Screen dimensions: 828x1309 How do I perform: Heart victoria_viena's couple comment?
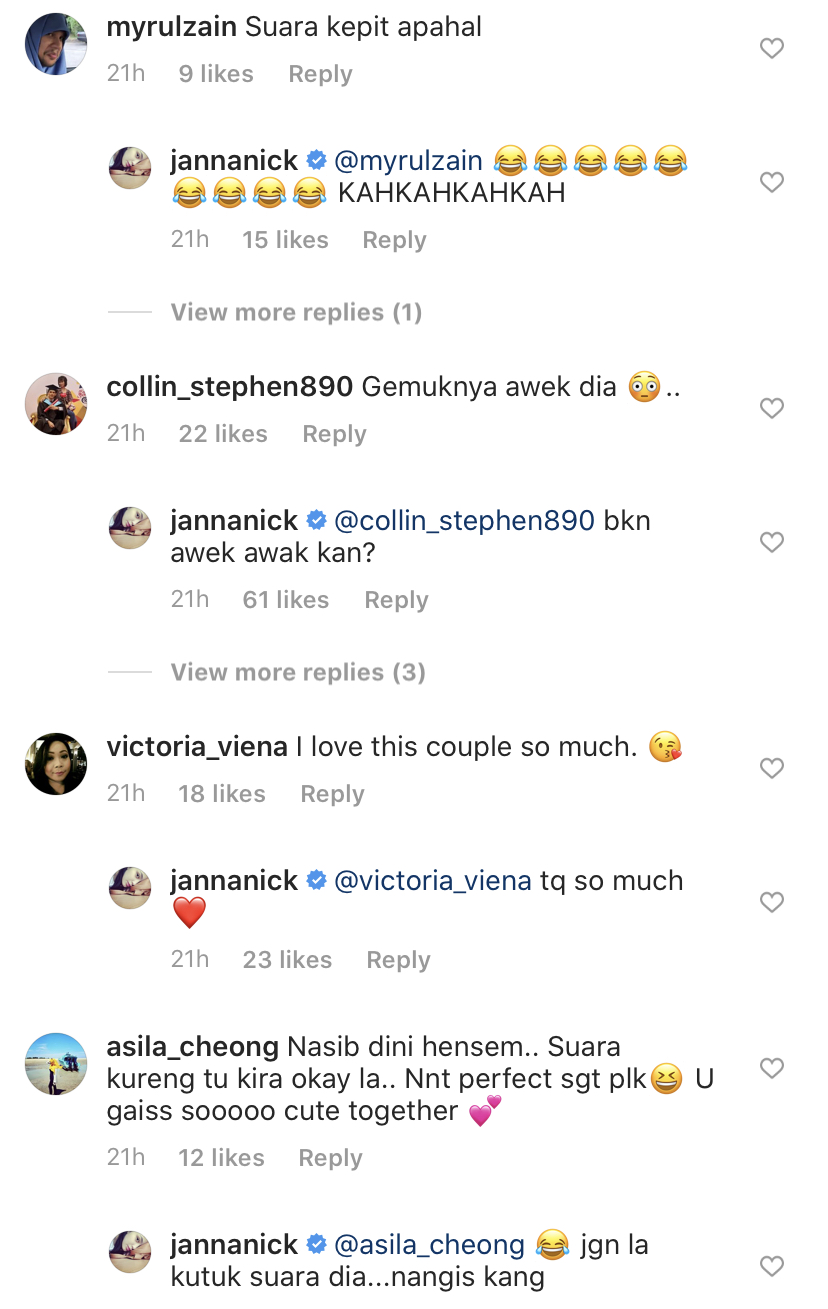tap(772, 768)
